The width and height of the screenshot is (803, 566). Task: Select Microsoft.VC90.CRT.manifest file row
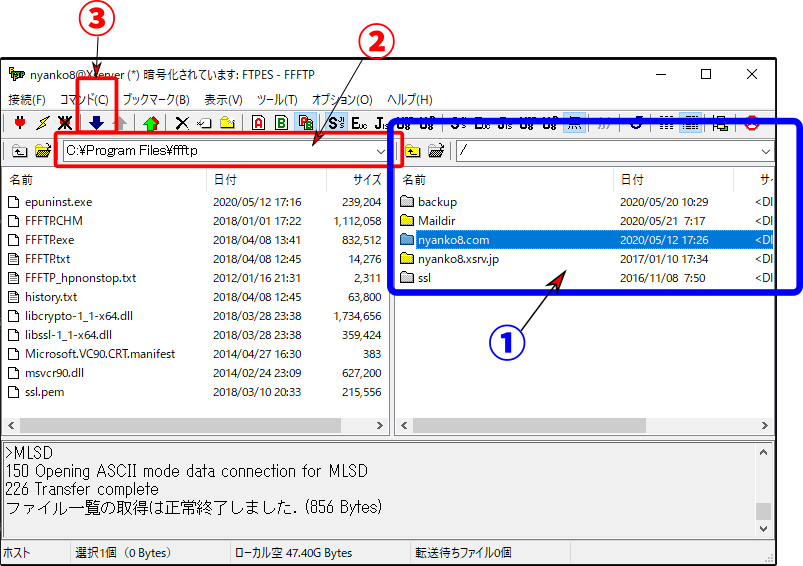[195, 353]
